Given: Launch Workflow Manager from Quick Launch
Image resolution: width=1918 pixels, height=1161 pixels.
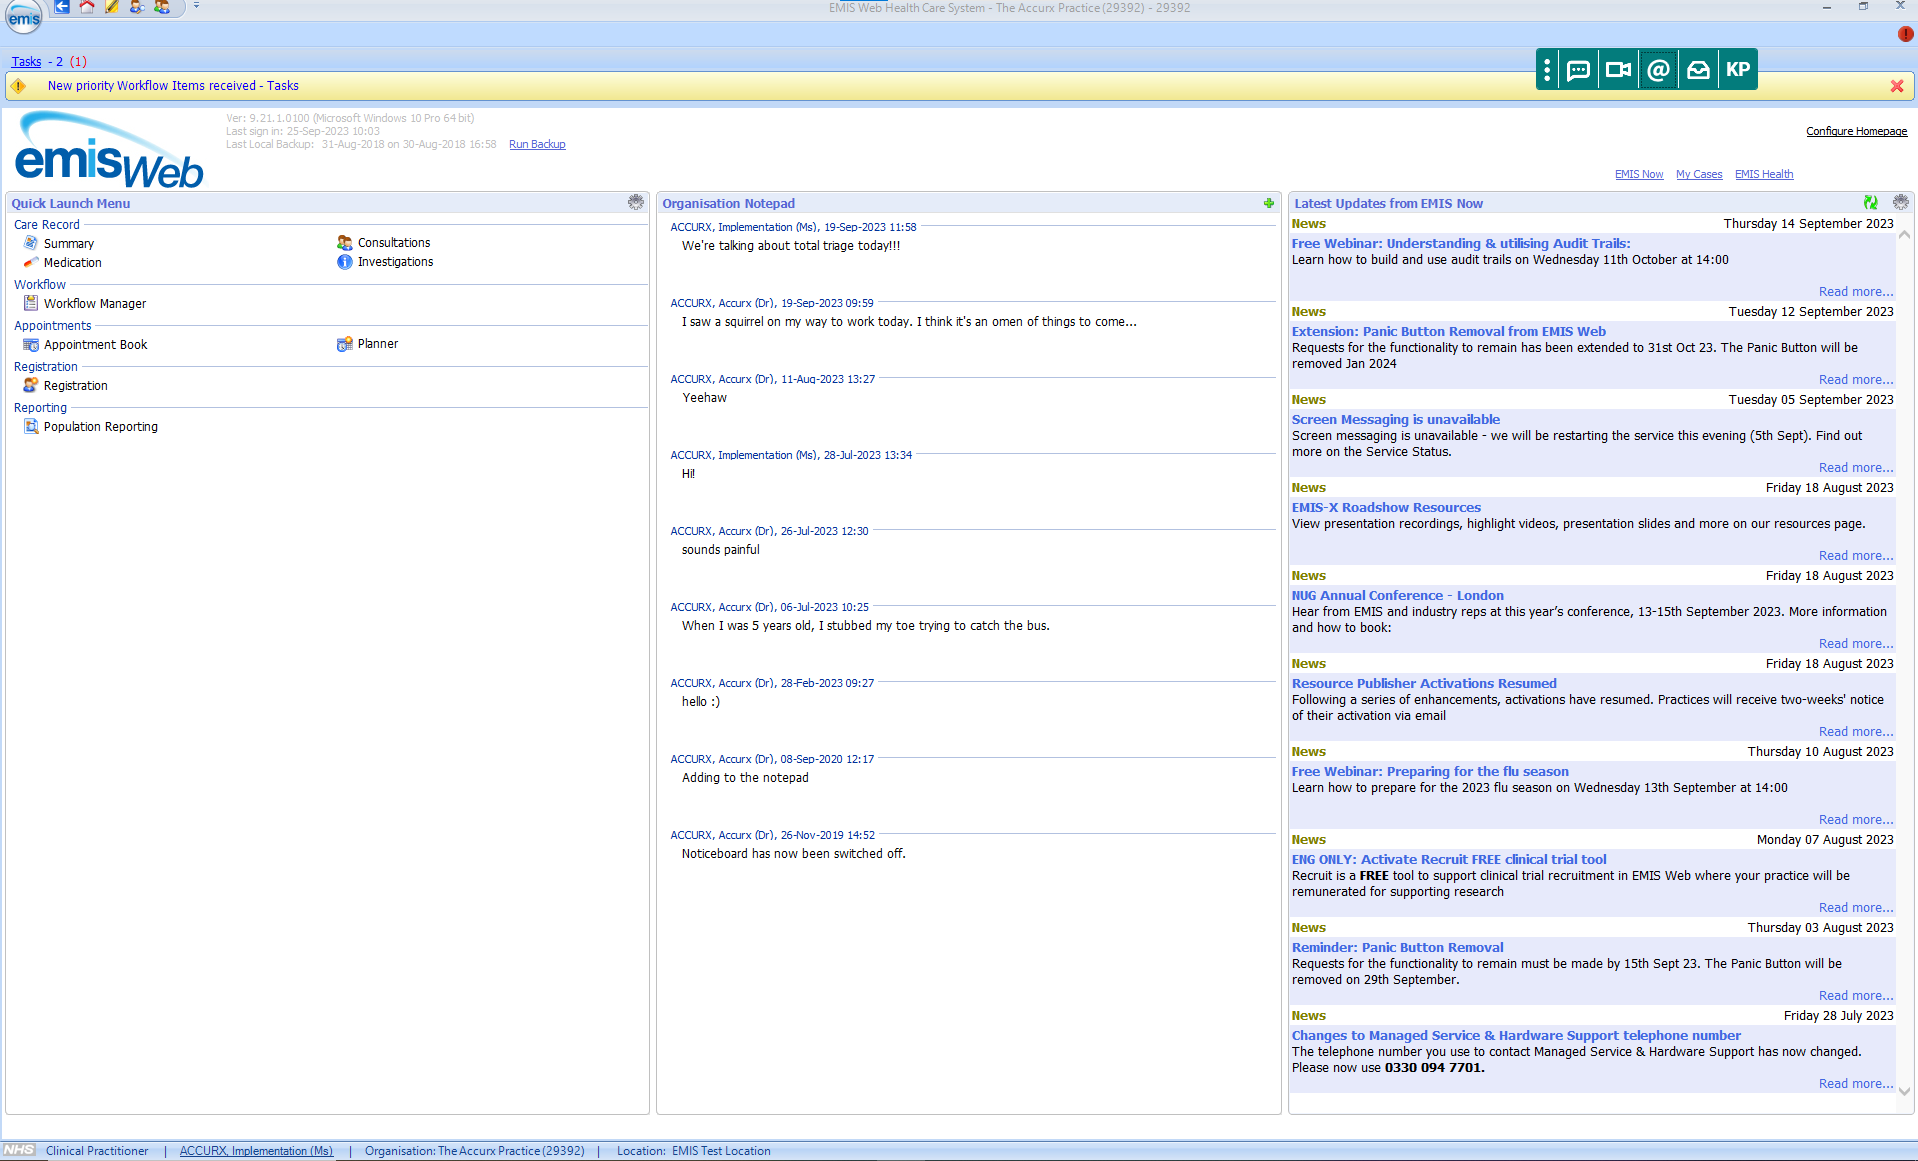Looking at the screenshot, I should pyautogui.click(x=94, y=304).
